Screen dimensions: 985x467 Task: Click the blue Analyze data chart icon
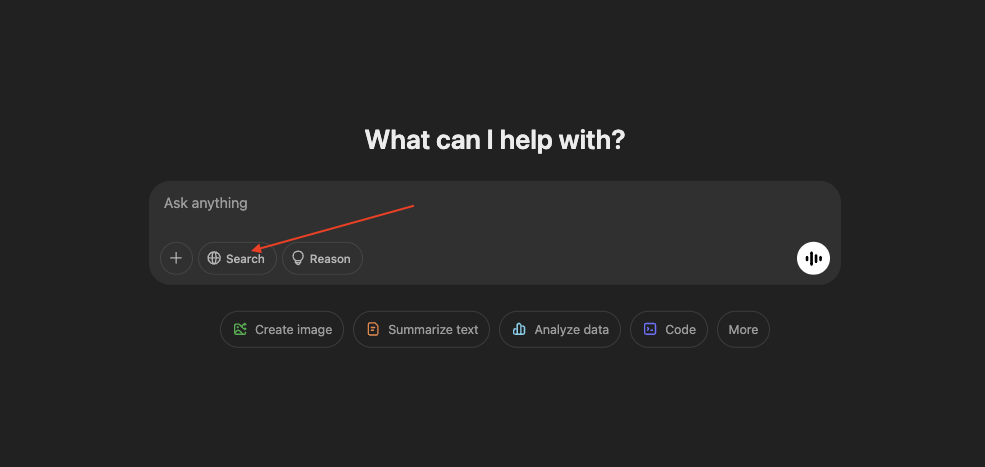click(519, 329)
